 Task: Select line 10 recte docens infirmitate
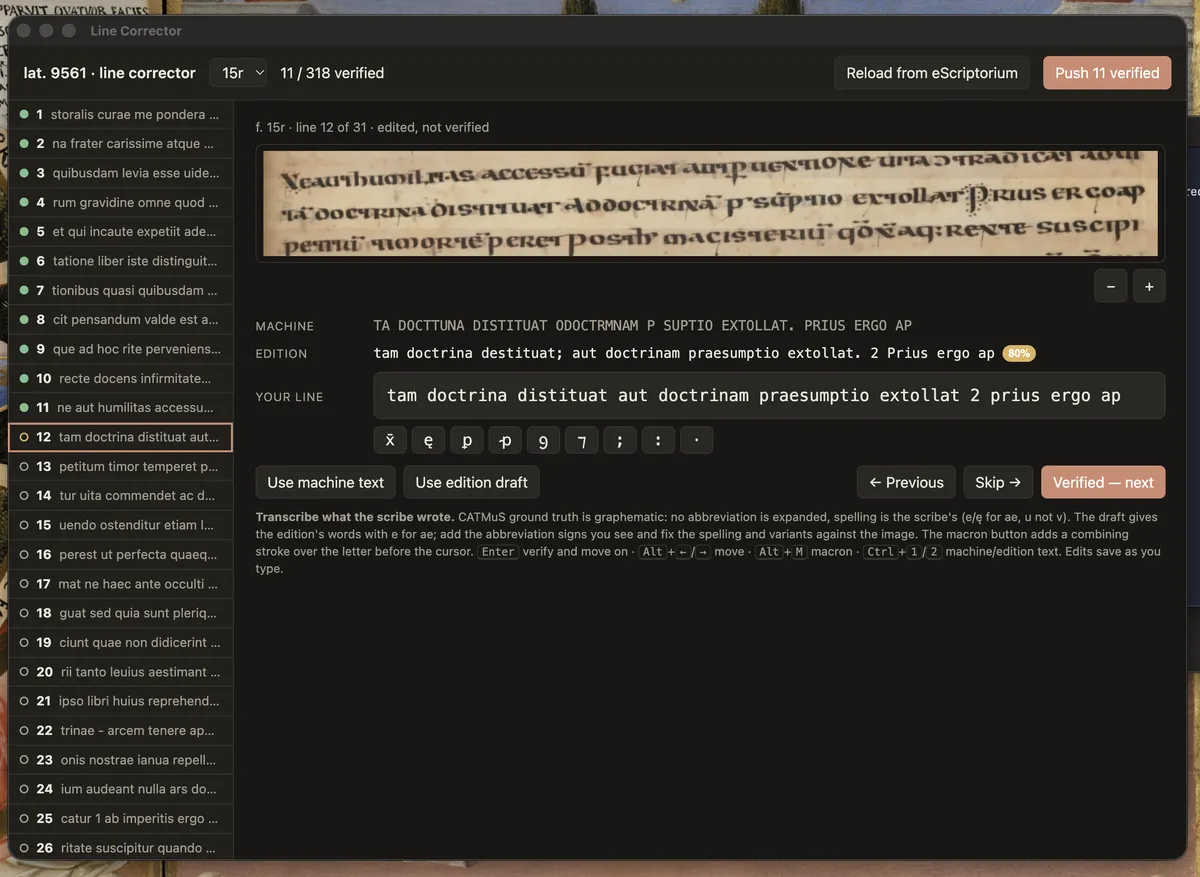tap(120, 378)
